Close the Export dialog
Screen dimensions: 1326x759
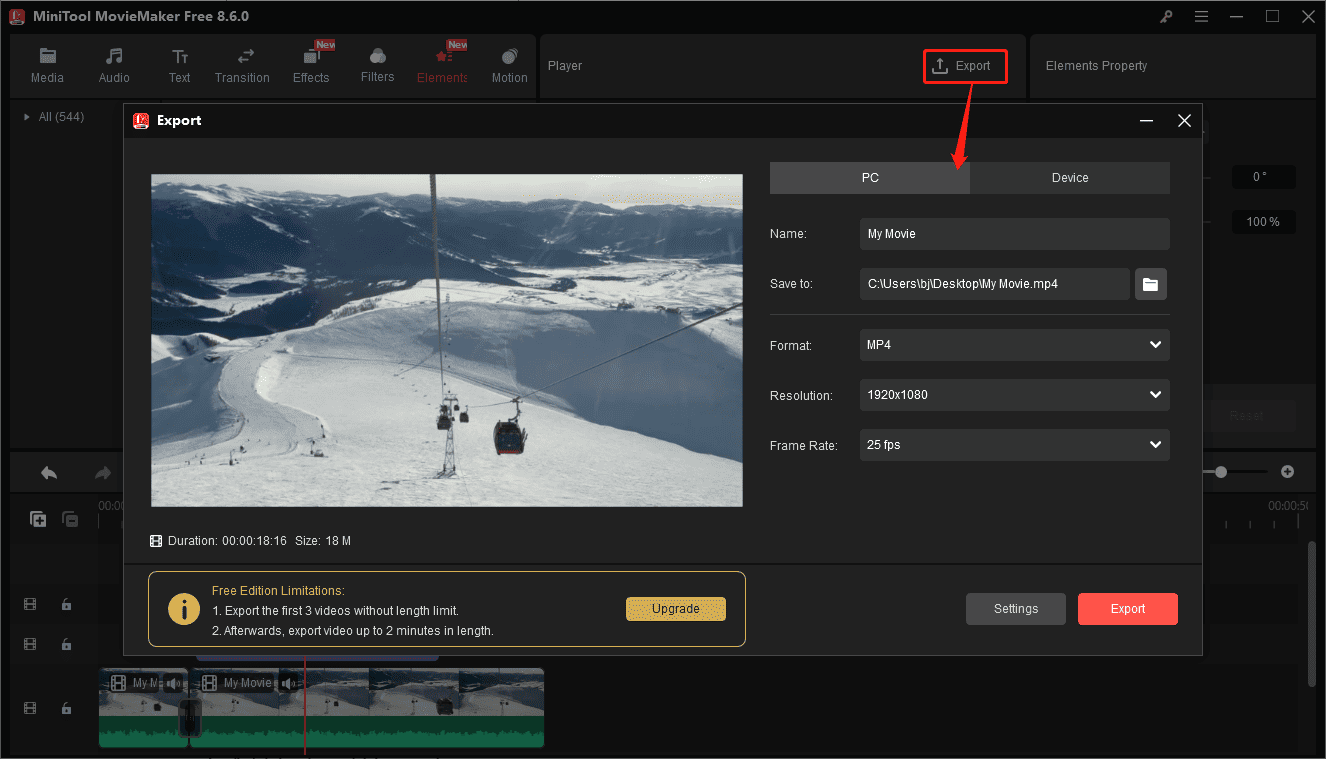click(1184, 121)
